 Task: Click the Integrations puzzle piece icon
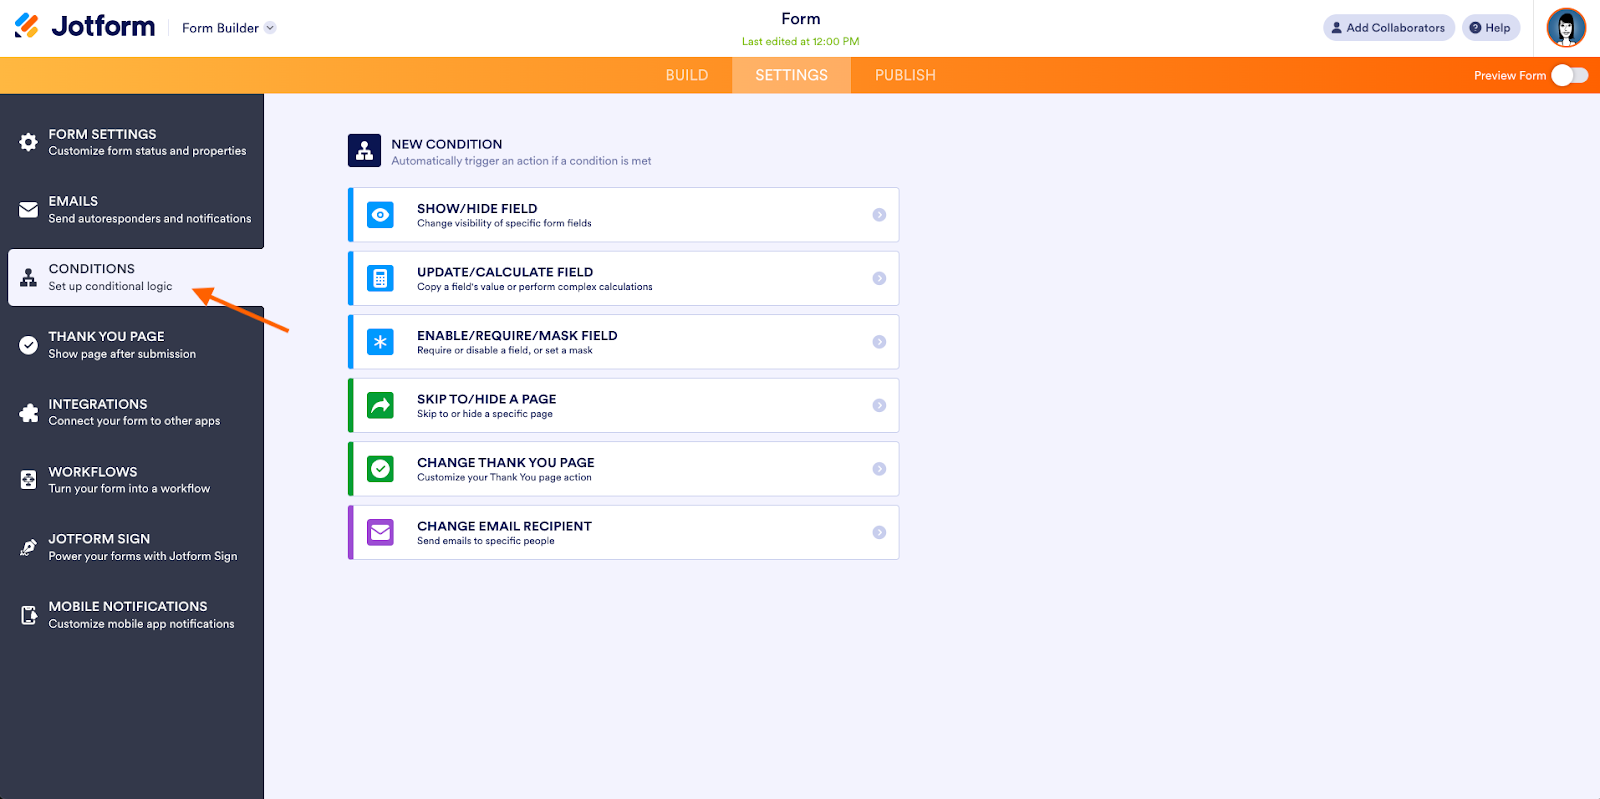[29, 412]
